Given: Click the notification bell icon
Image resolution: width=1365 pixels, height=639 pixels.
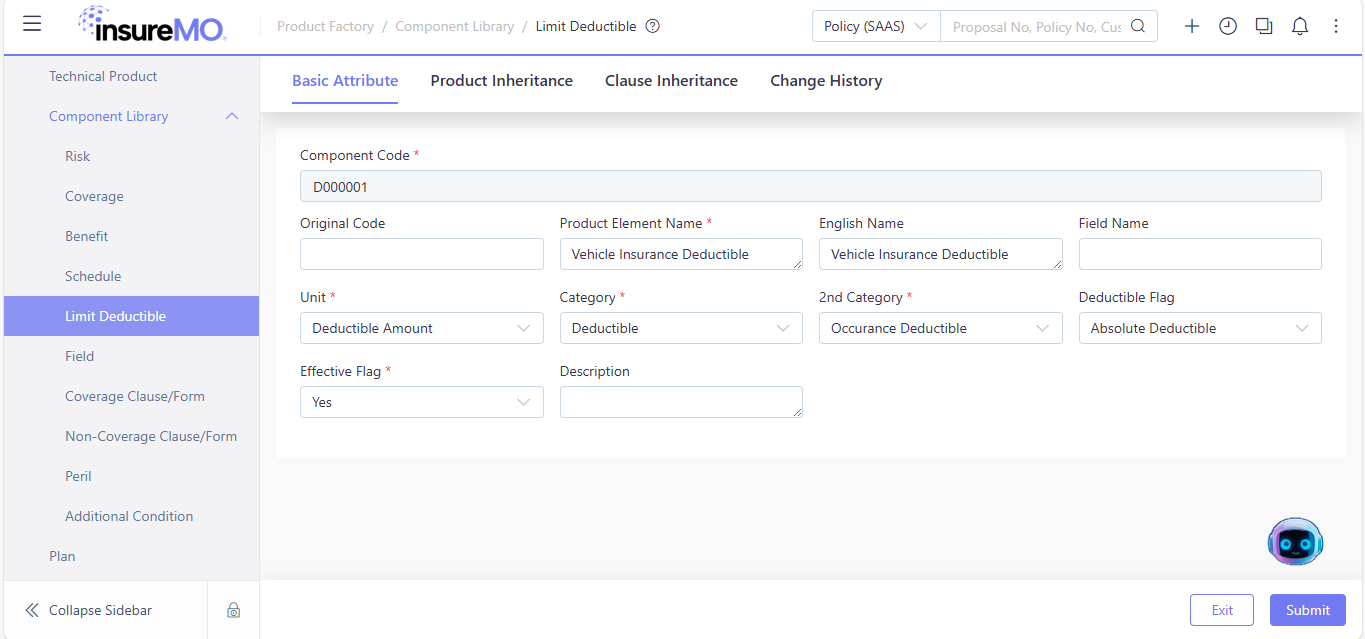Looking at the screenshot, I should click(x=1300, y=26).
